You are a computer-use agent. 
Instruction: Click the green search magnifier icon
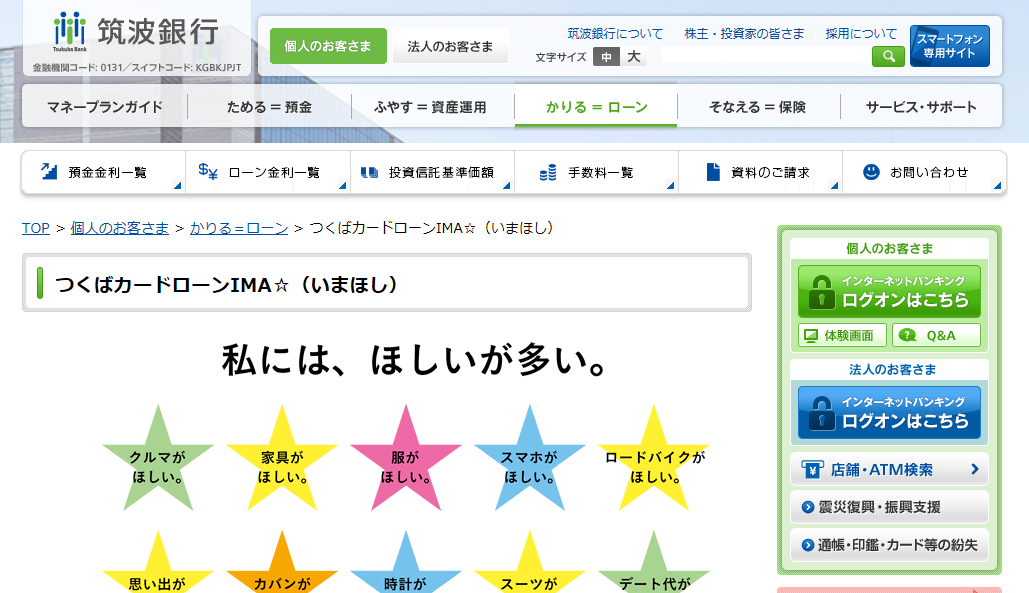point(888,56)
